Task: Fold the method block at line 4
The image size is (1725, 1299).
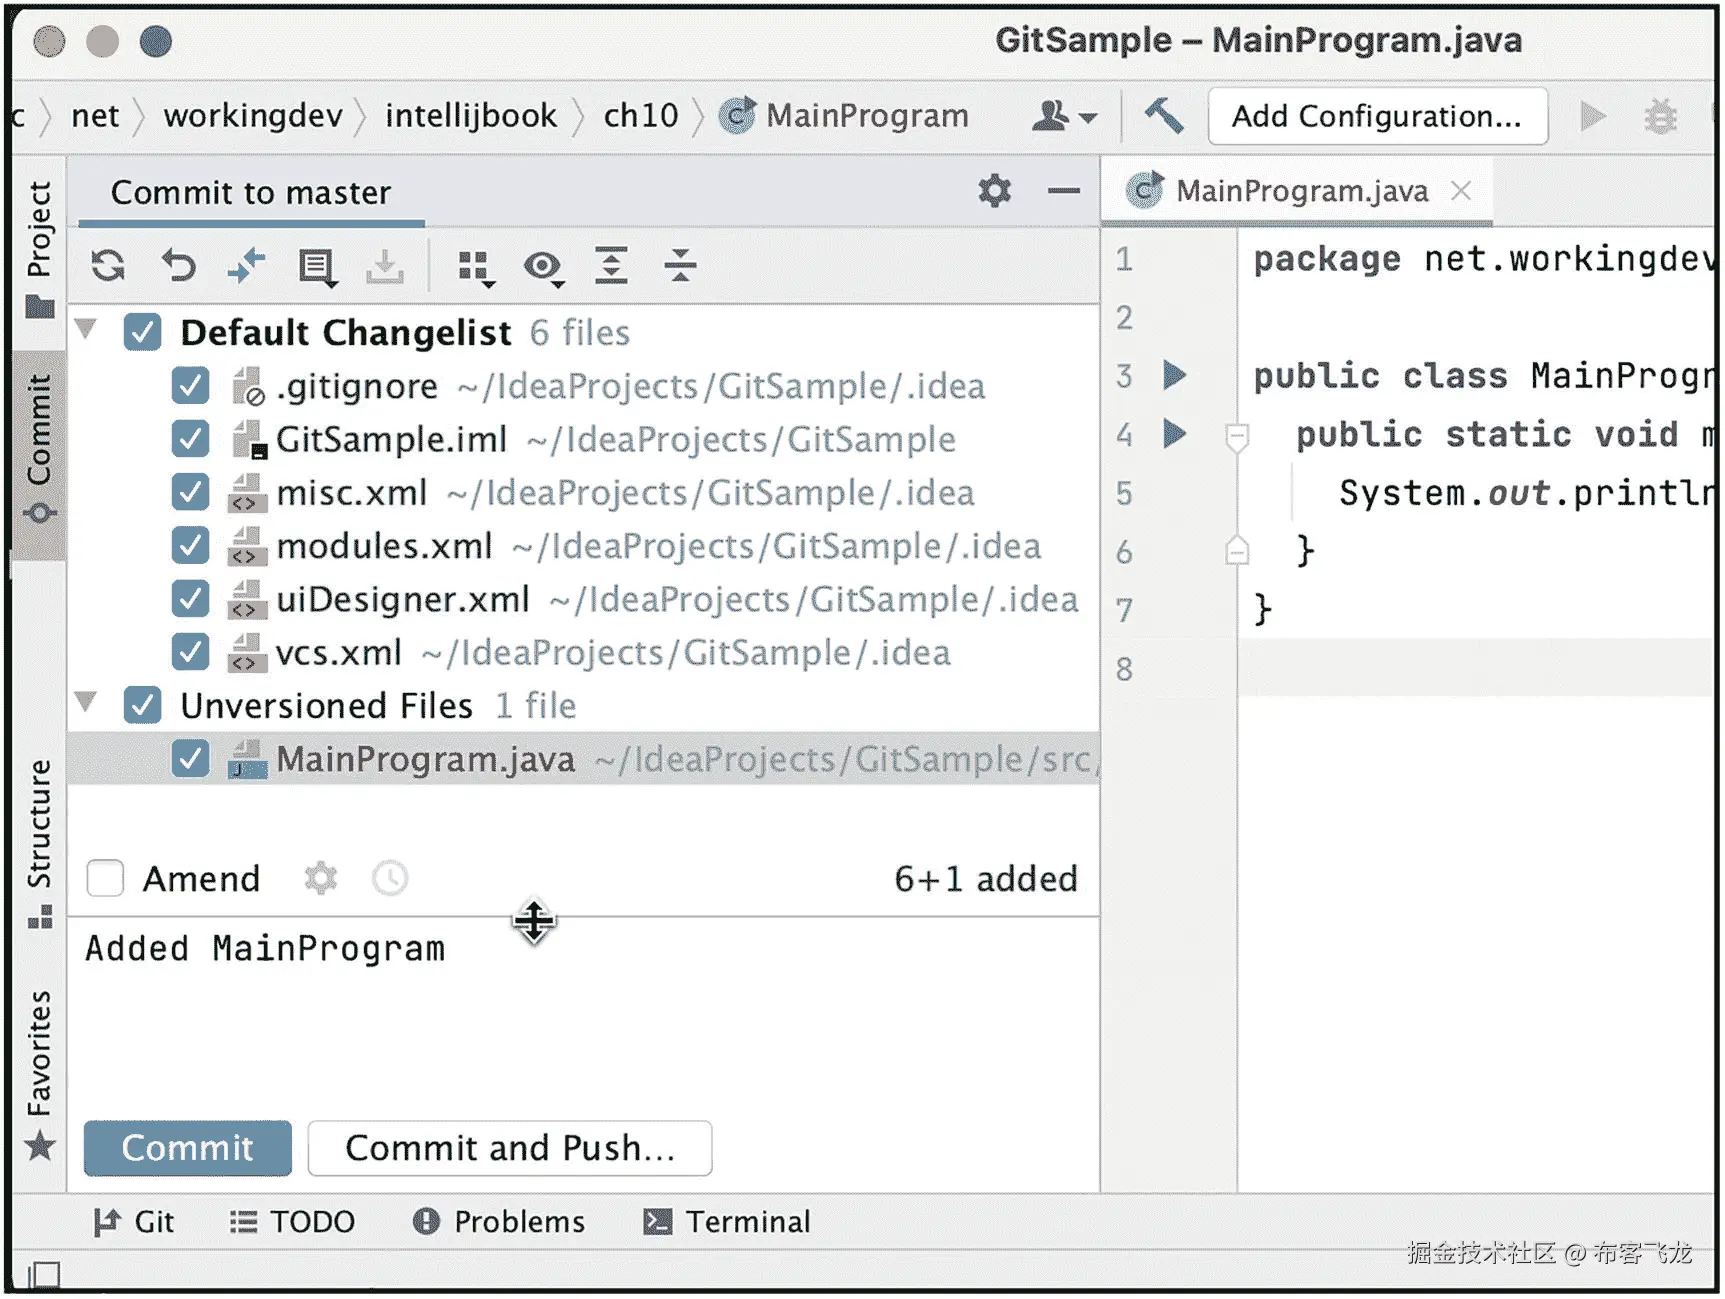Action: tap(1237, 436)
